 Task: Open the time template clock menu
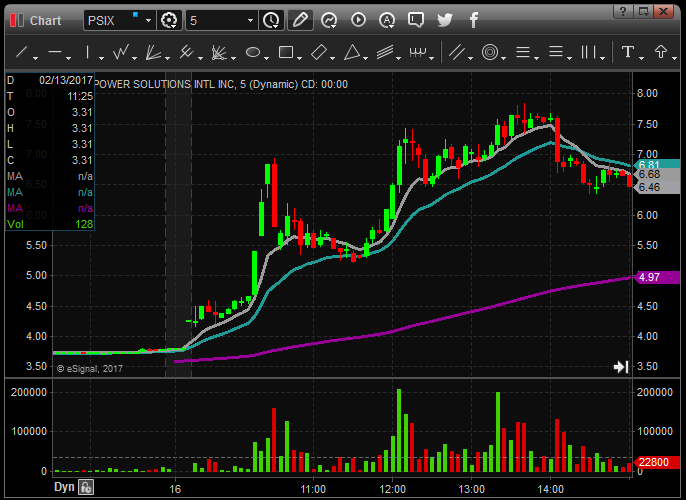[x=271, y=20]
